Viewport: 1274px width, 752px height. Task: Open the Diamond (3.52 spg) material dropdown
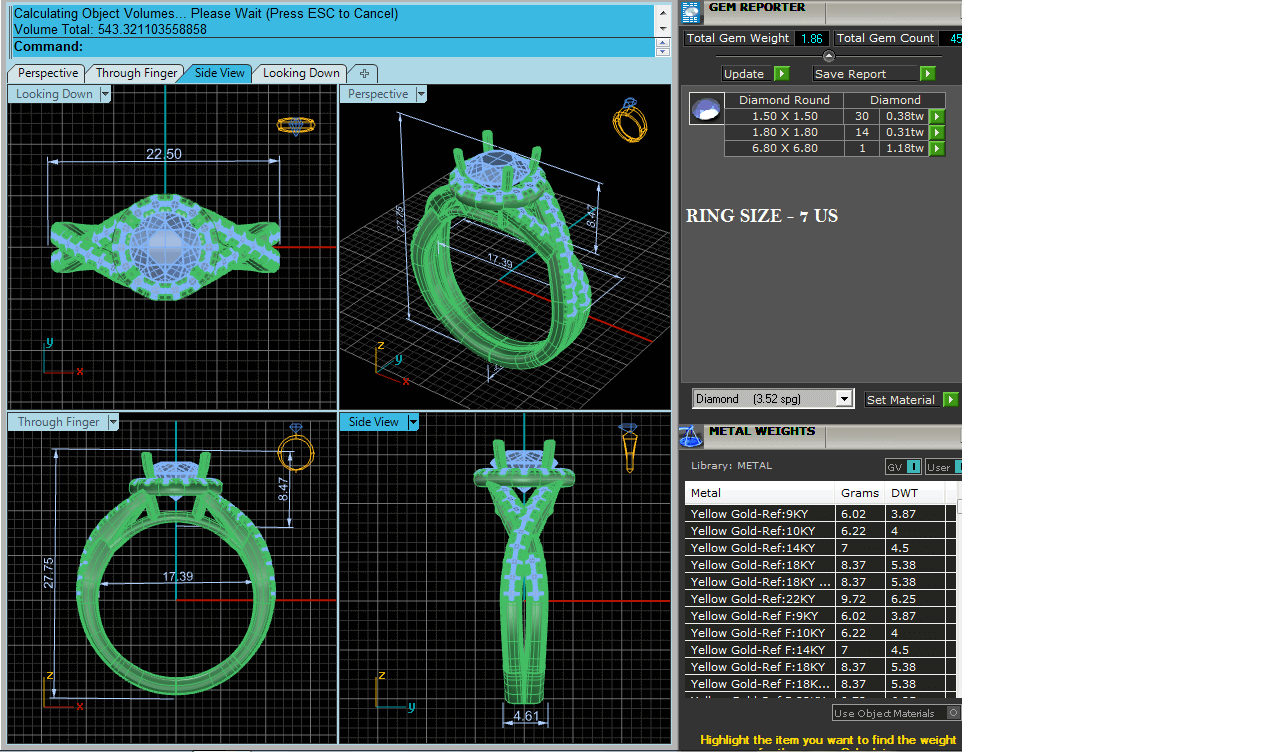coord(844,399)
